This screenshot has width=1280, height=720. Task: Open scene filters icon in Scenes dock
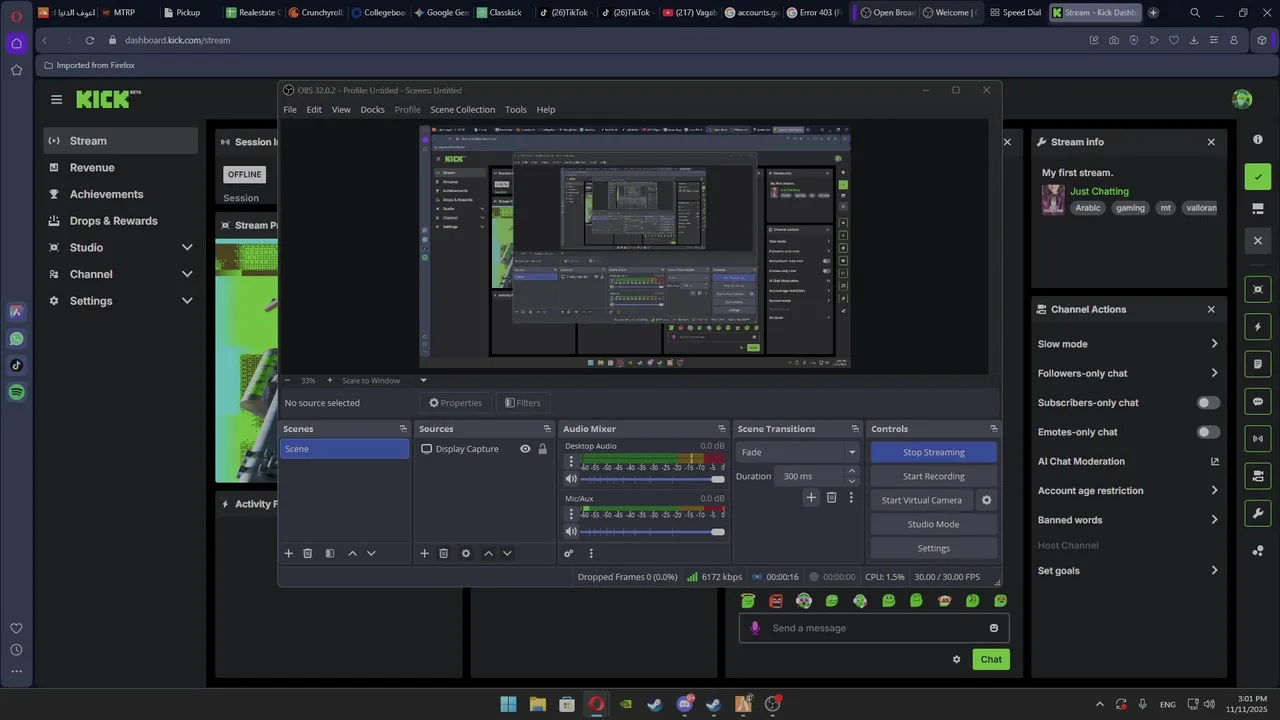[x=330, y=553]
